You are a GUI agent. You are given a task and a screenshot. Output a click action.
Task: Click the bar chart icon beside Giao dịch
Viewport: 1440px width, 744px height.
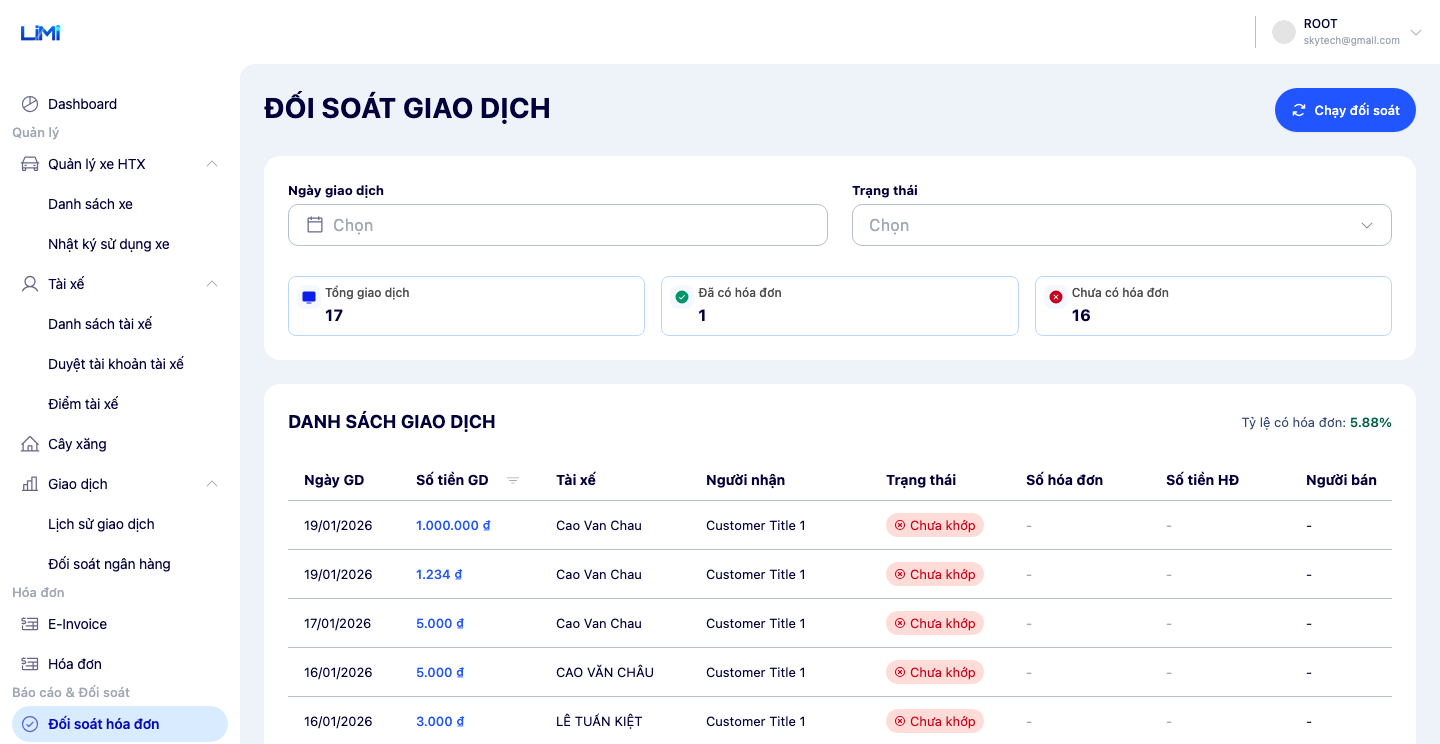tap(30, 484)
